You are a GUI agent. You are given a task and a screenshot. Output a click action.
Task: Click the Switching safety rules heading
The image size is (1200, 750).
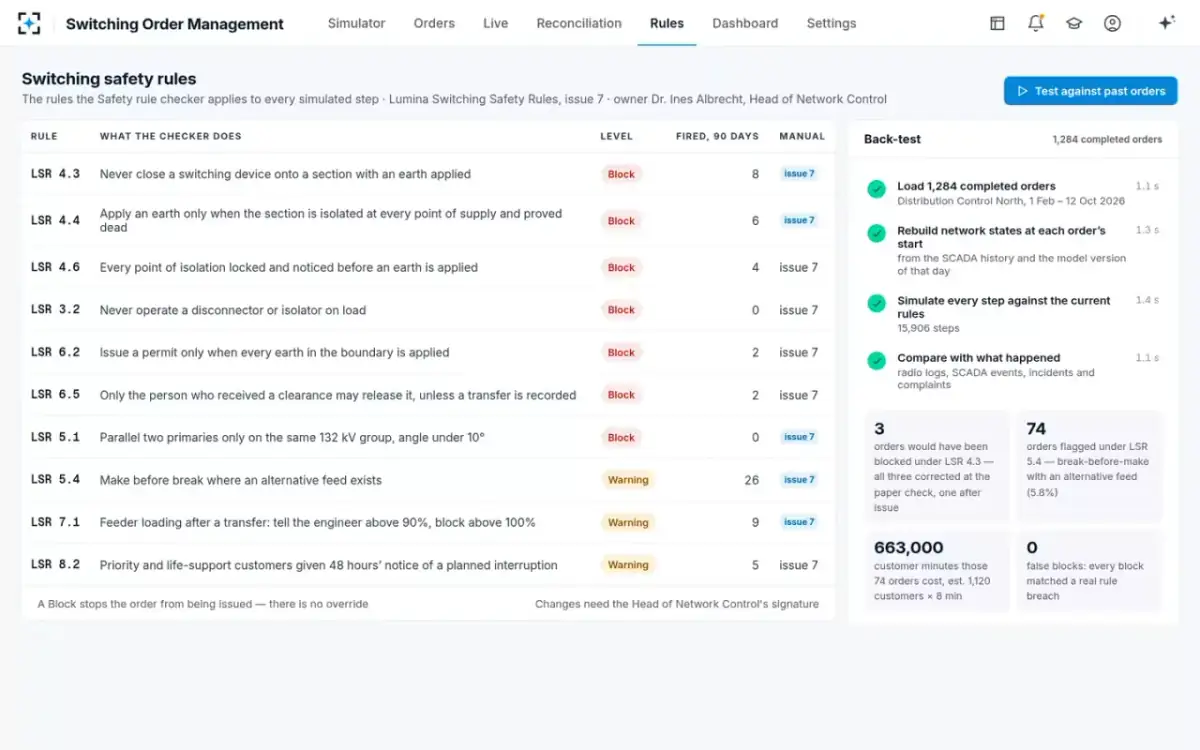click(x=109, y=79)
